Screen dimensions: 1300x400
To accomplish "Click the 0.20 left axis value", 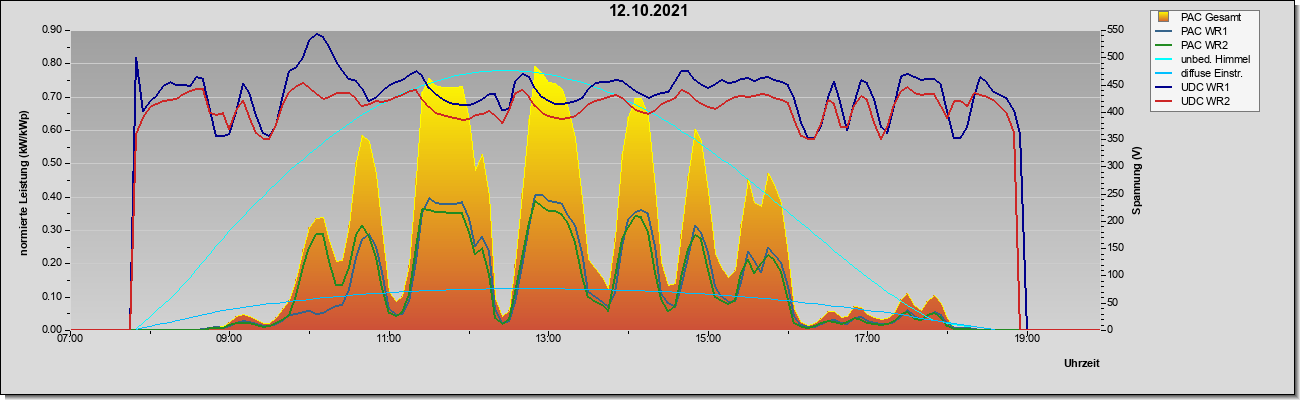I will (53, 263).
